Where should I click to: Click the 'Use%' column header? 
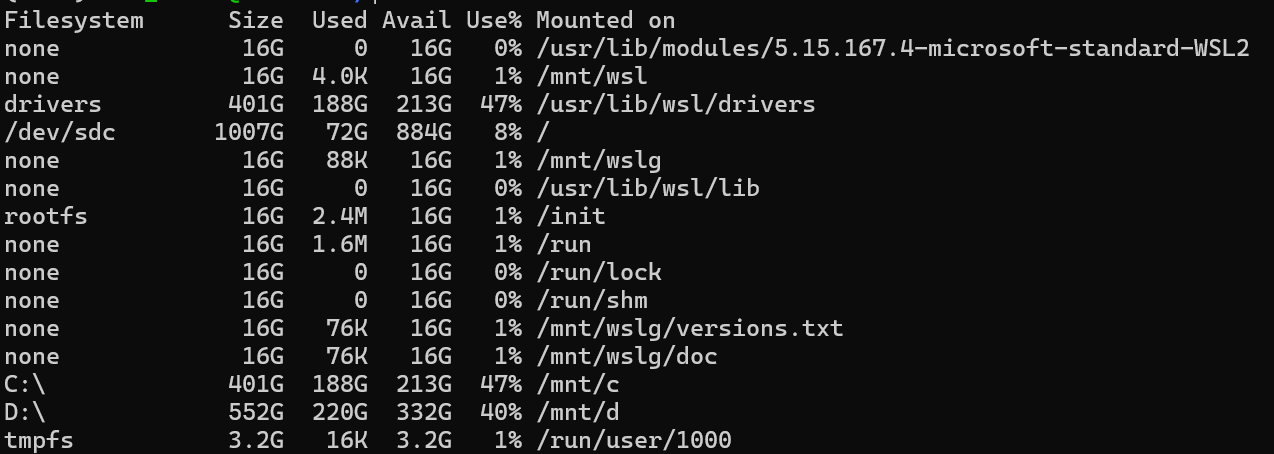[494, 20]
